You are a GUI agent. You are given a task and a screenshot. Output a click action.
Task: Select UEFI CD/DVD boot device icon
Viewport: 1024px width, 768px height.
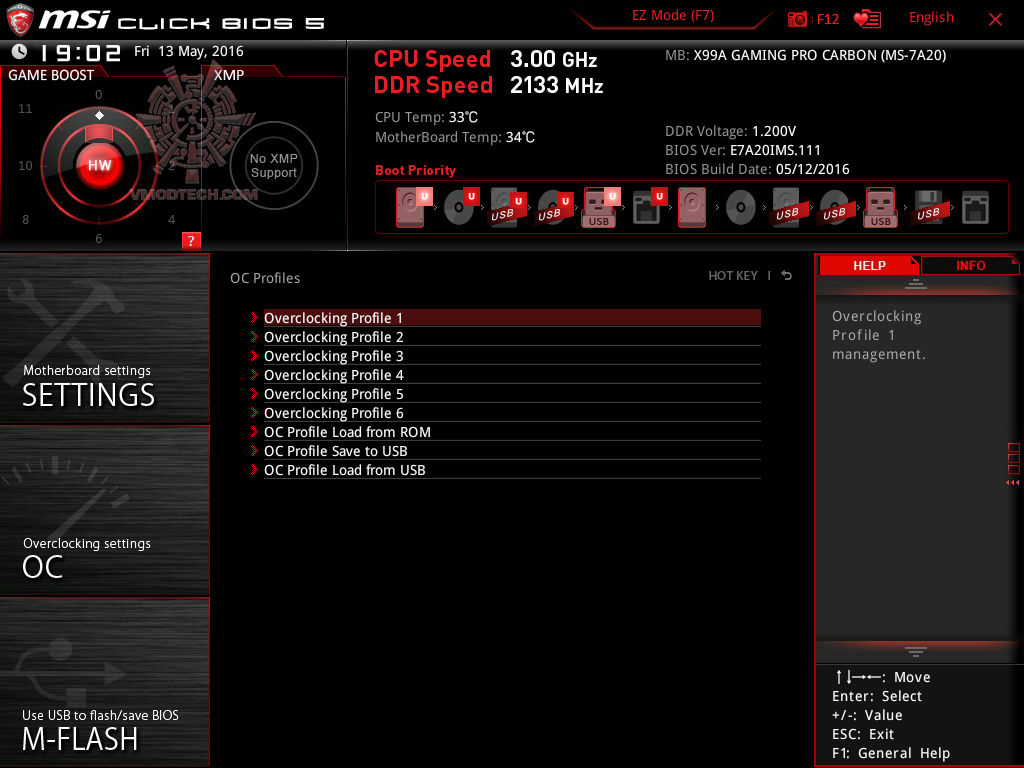461,207
